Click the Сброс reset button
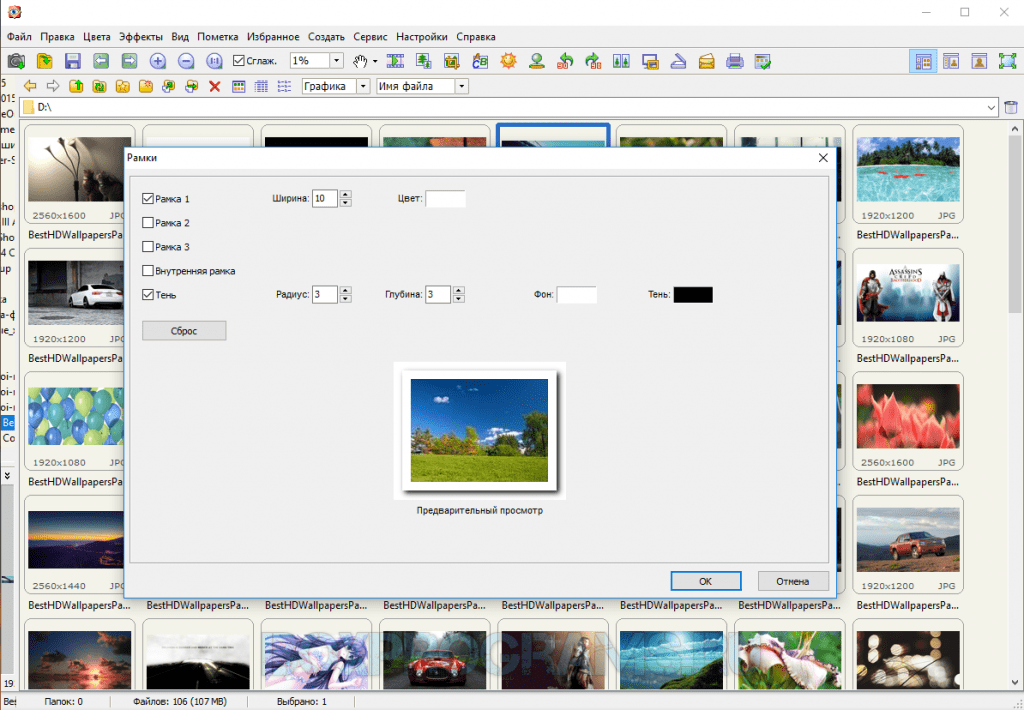 tap(184, 331)
